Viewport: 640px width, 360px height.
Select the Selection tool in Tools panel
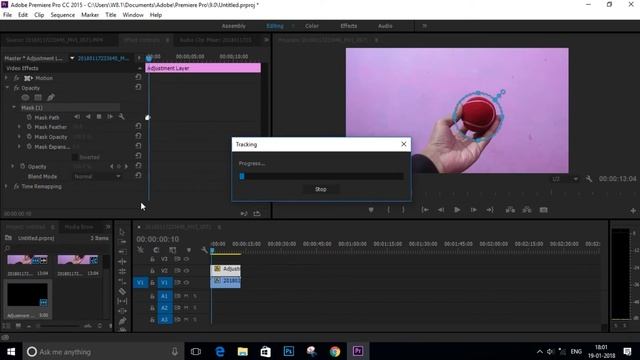[122, 232]
